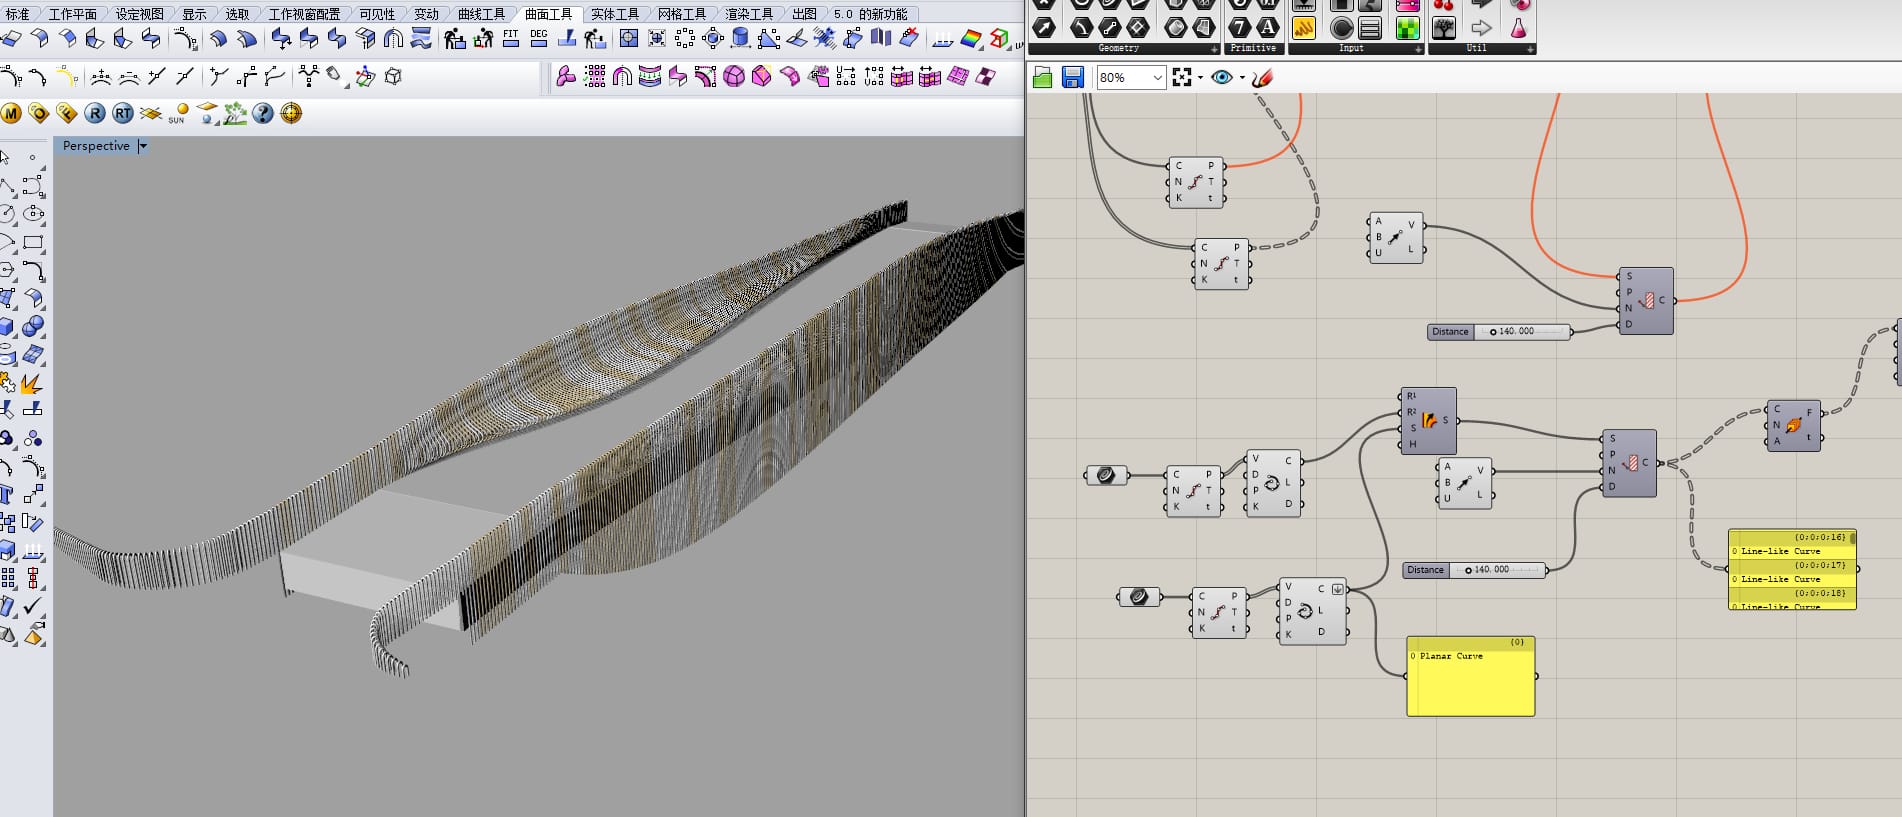Switch to the 5.0 的新功能 tab
The width and height of the screenshot is (1902, 817).
870,14
